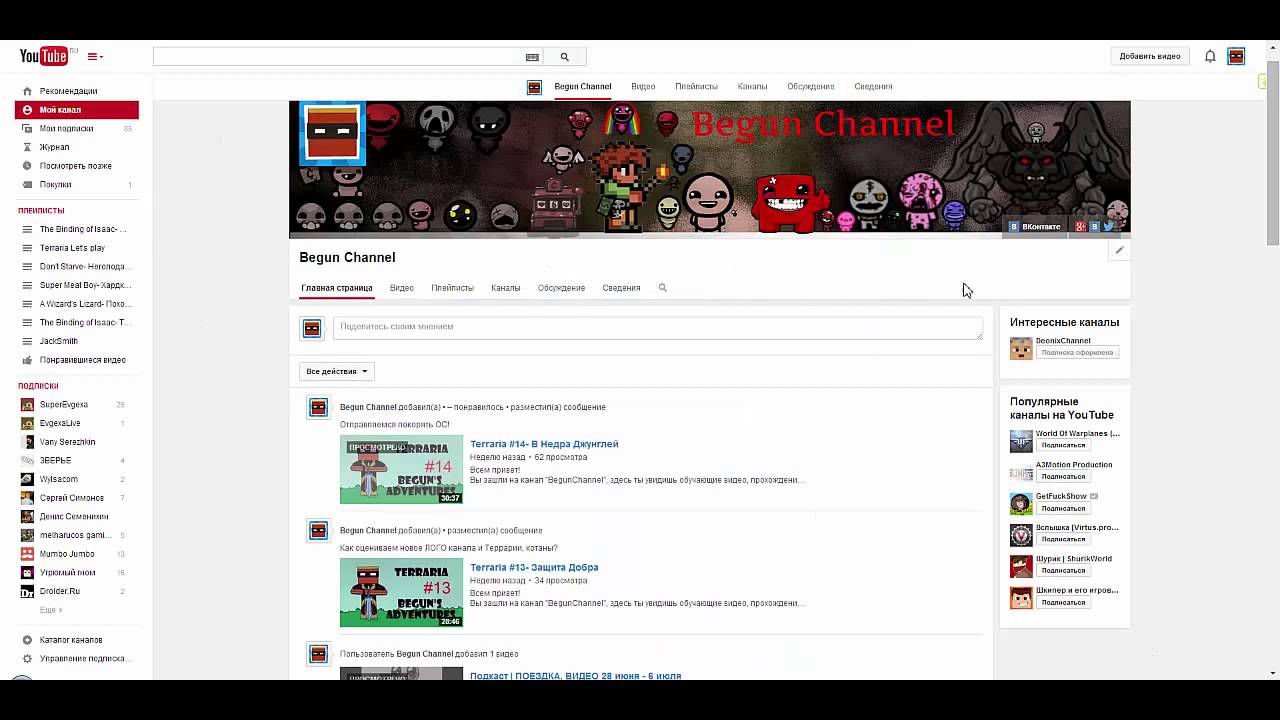The height and width of the screenshot is (720, 1280).
Task: Click the Добавить видео button
Action: point(1150,56)
